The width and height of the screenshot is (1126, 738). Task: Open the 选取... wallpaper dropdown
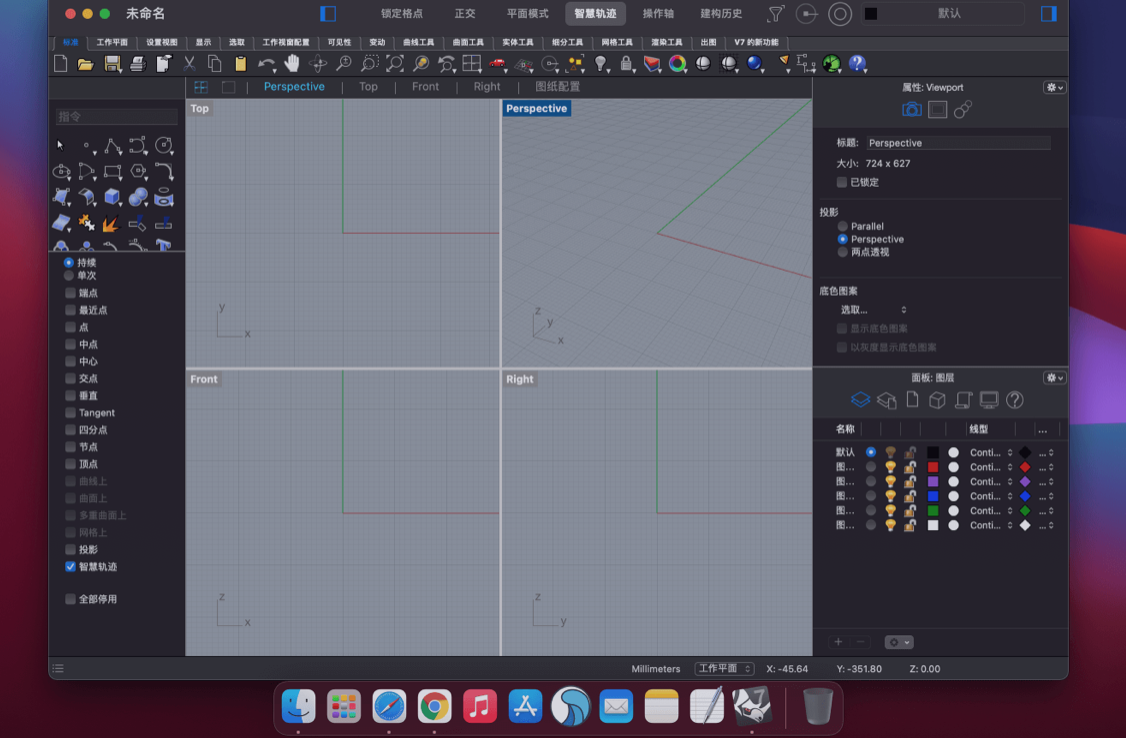click(873, 310)
